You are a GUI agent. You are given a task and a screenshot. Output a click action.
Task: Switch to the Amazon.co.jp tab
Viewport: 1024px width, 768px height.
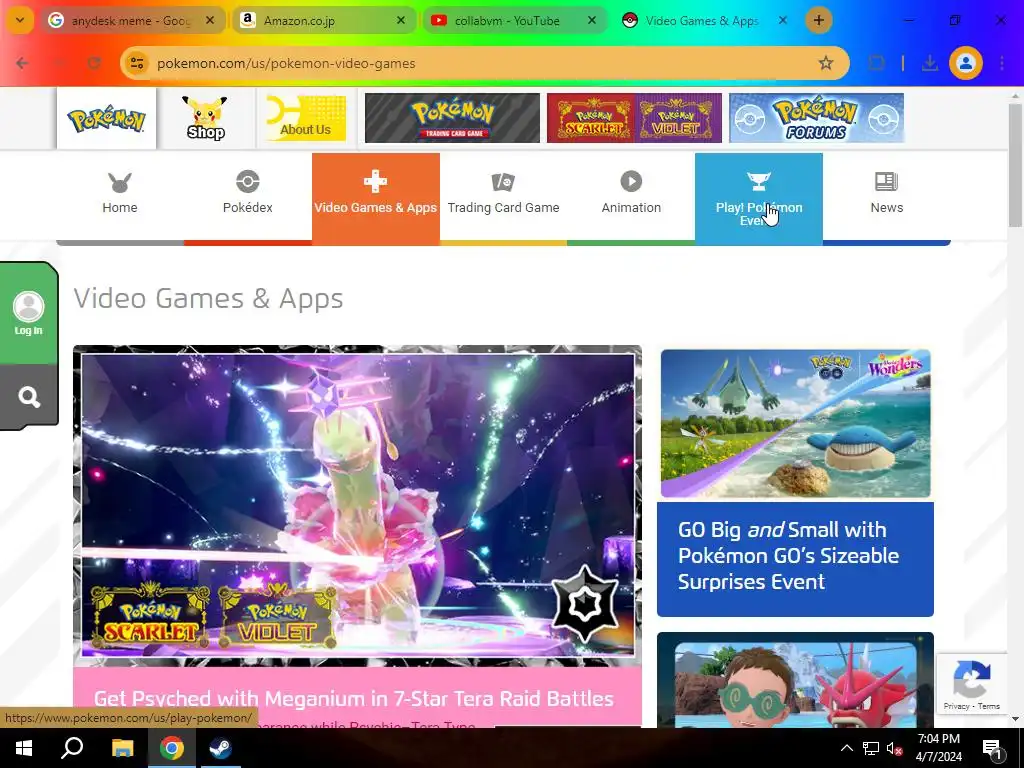324,20
